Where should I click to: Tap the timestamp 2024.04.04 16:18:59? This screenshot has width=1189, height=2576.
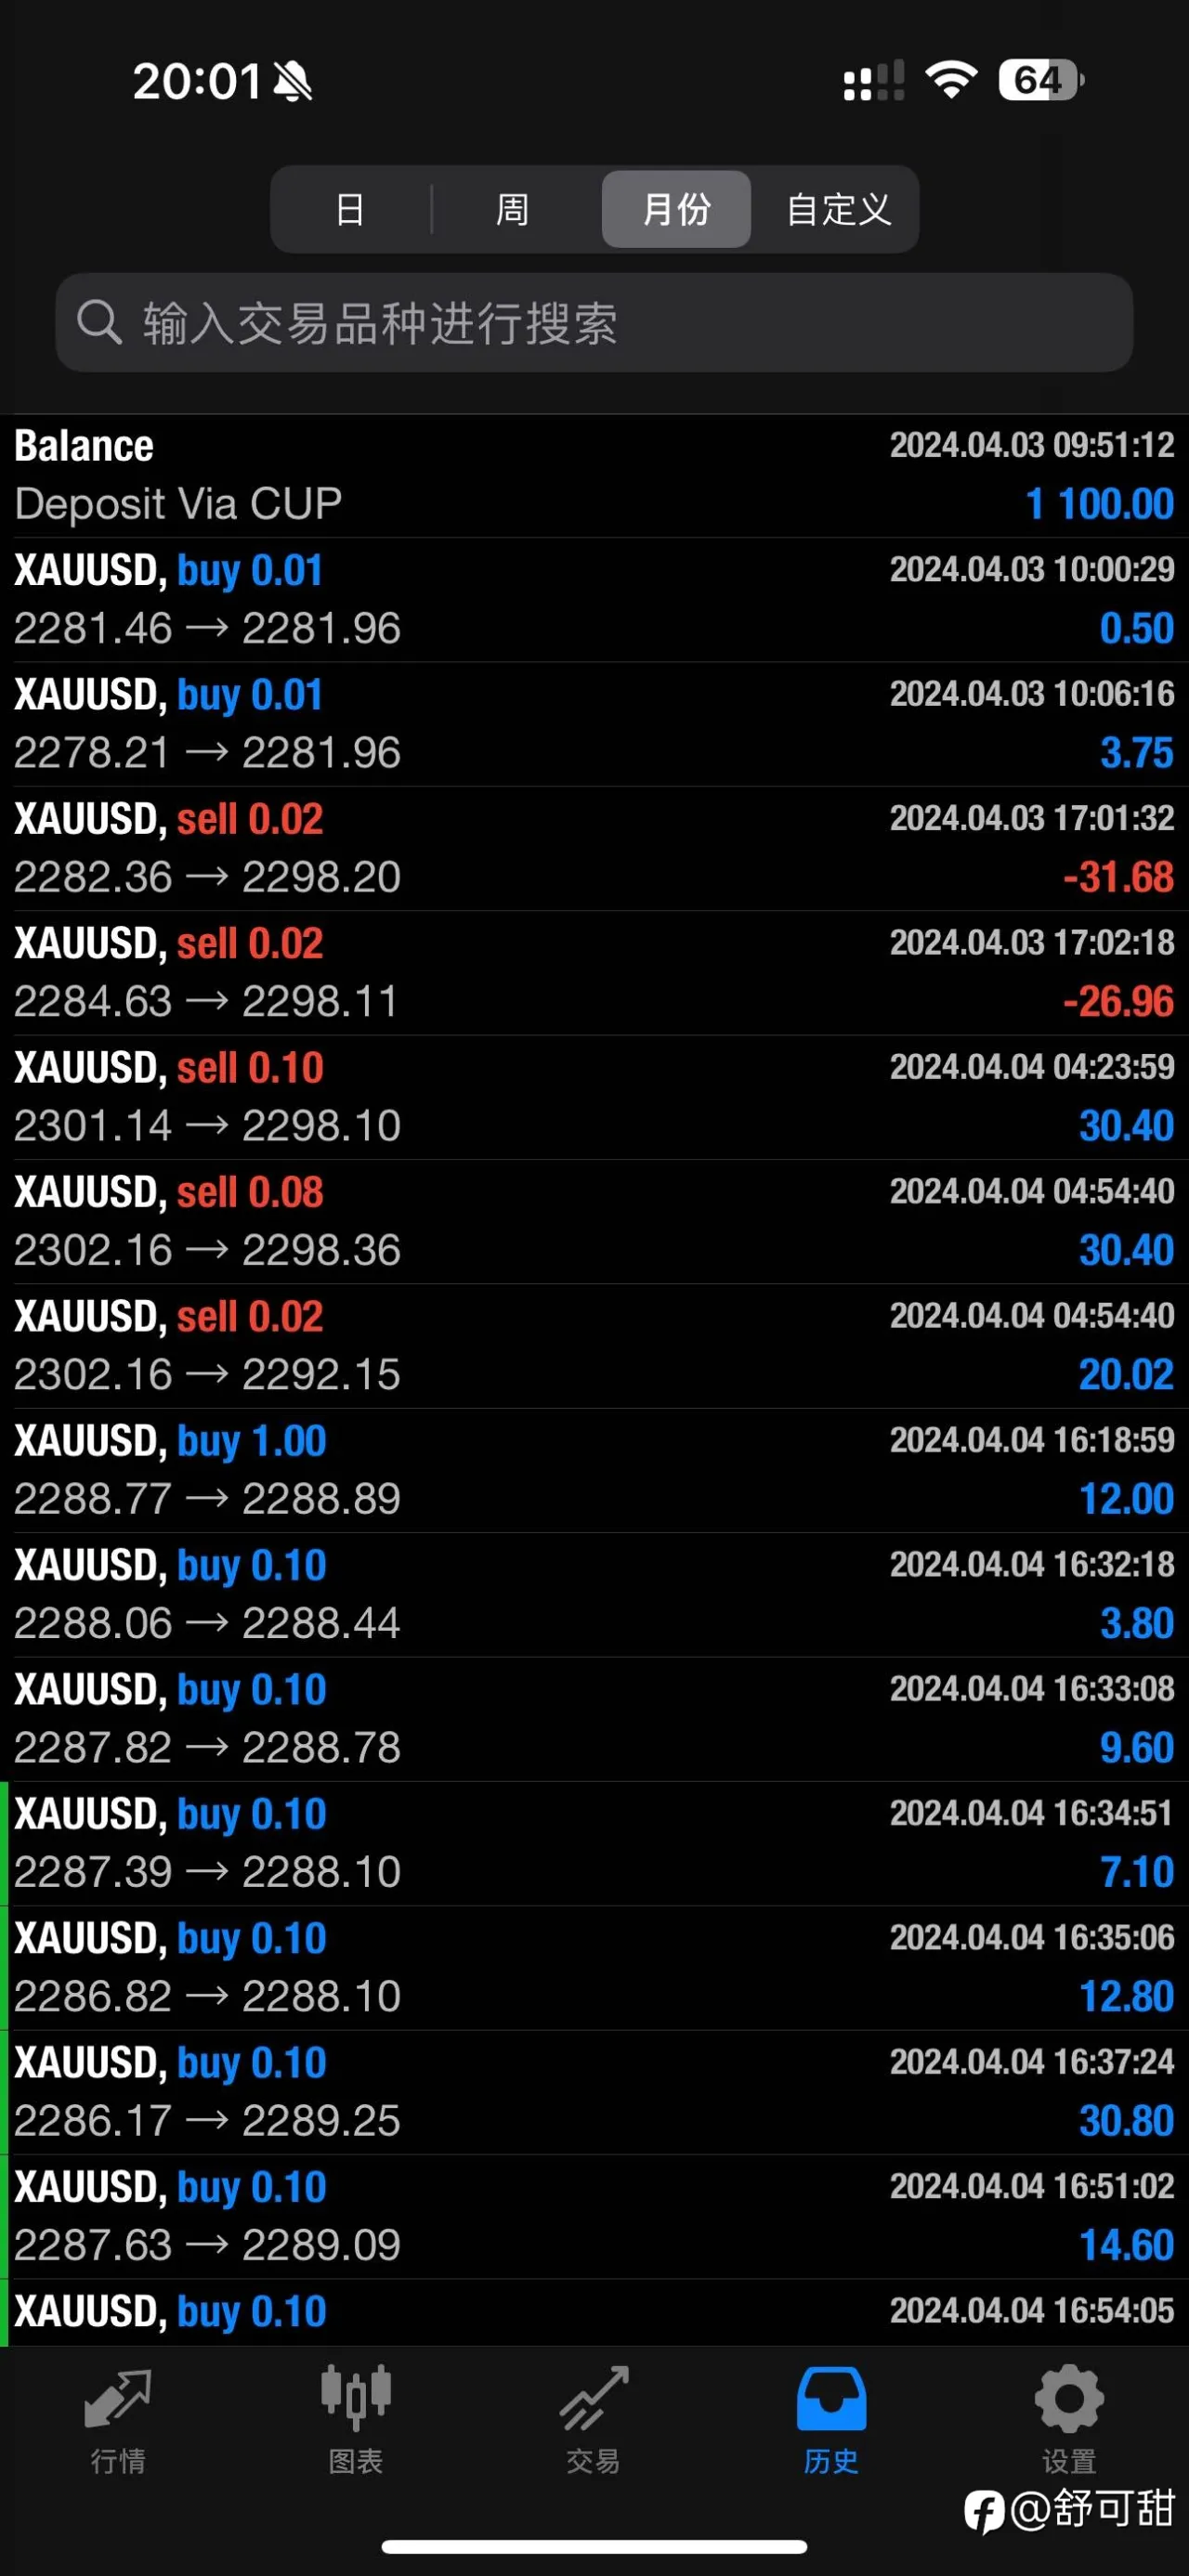pyautogui.click(x=1032, y=1440)
